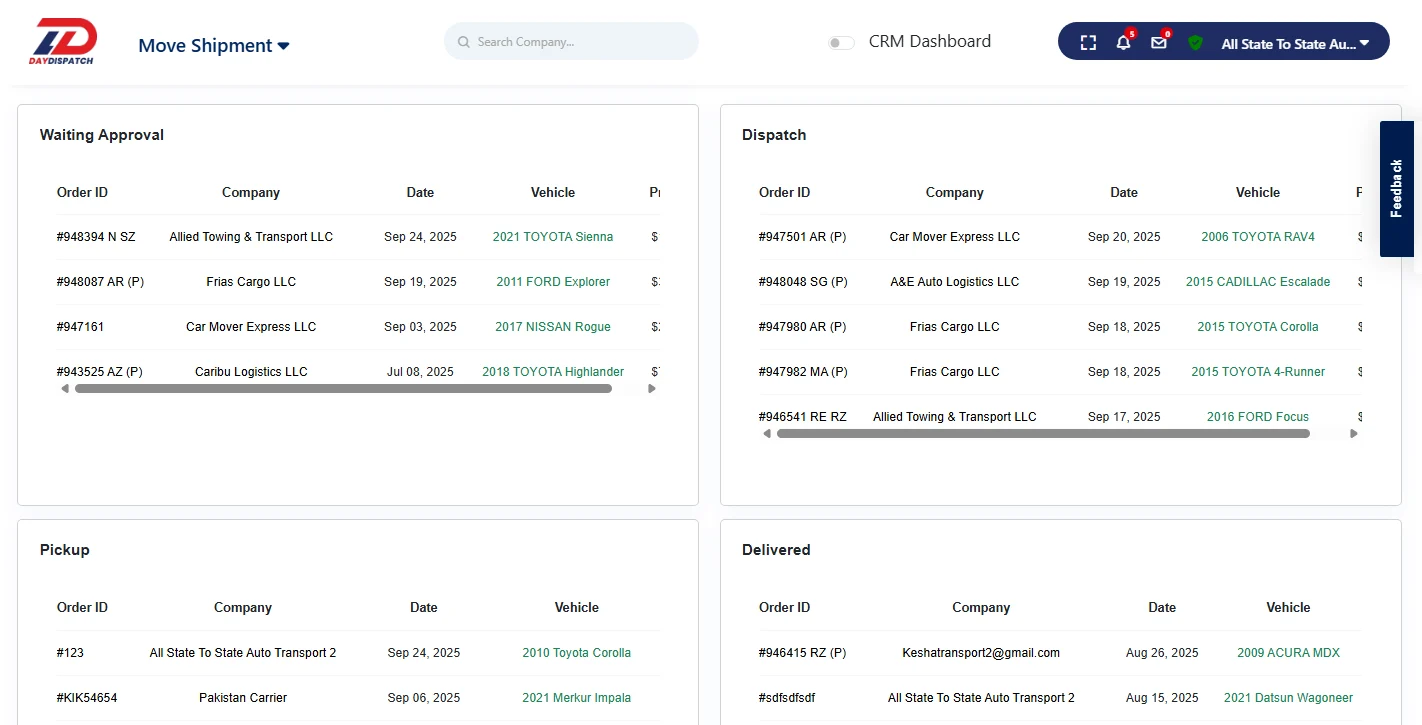Viewport: 1422px width, 725px height.
Task: Select Pickup order #KIK54654
Action: pyautogui.click(x=87, y=698)
